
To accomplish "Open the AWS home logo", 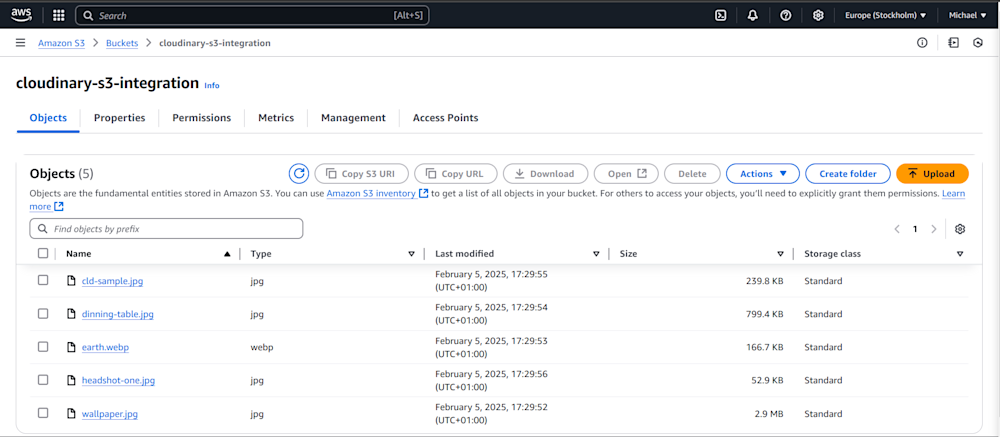I will point(21,14).
